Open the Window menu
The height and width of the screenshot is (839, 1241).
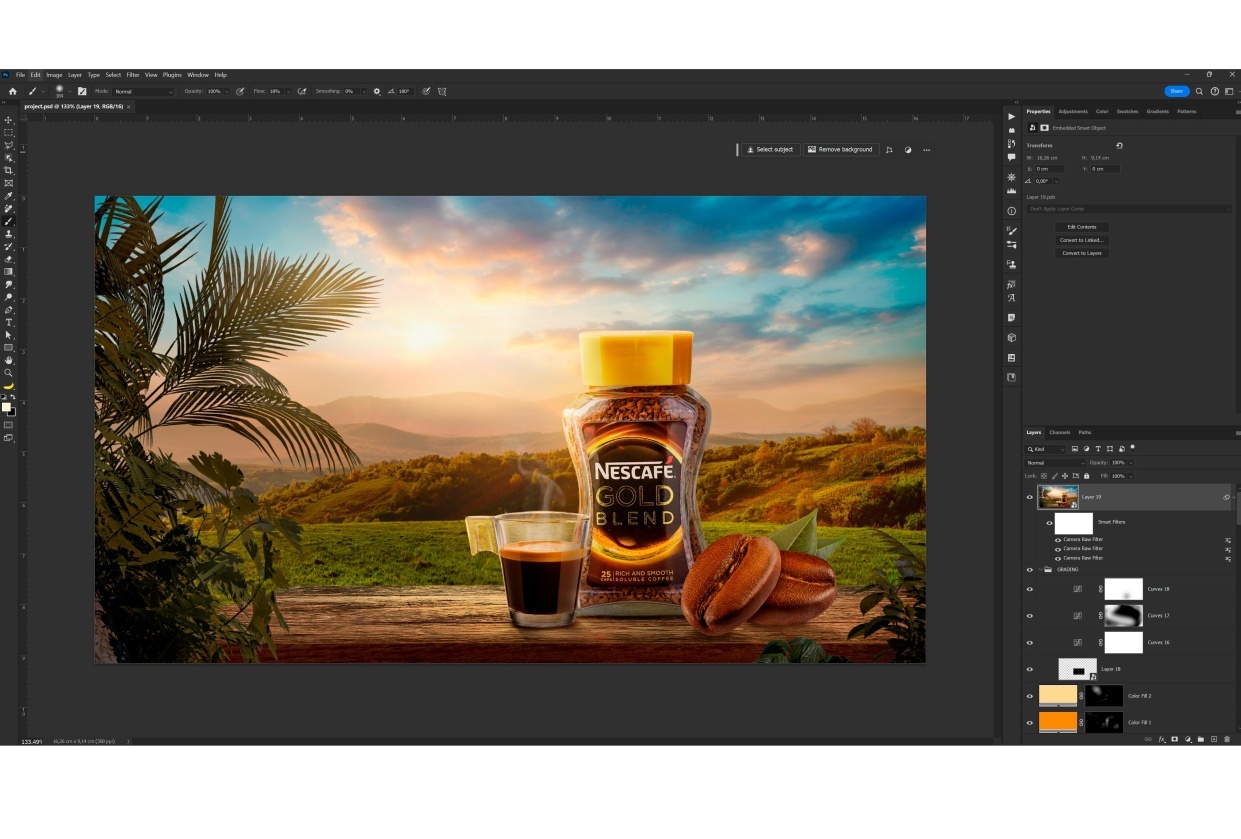[x=198, y=75]
